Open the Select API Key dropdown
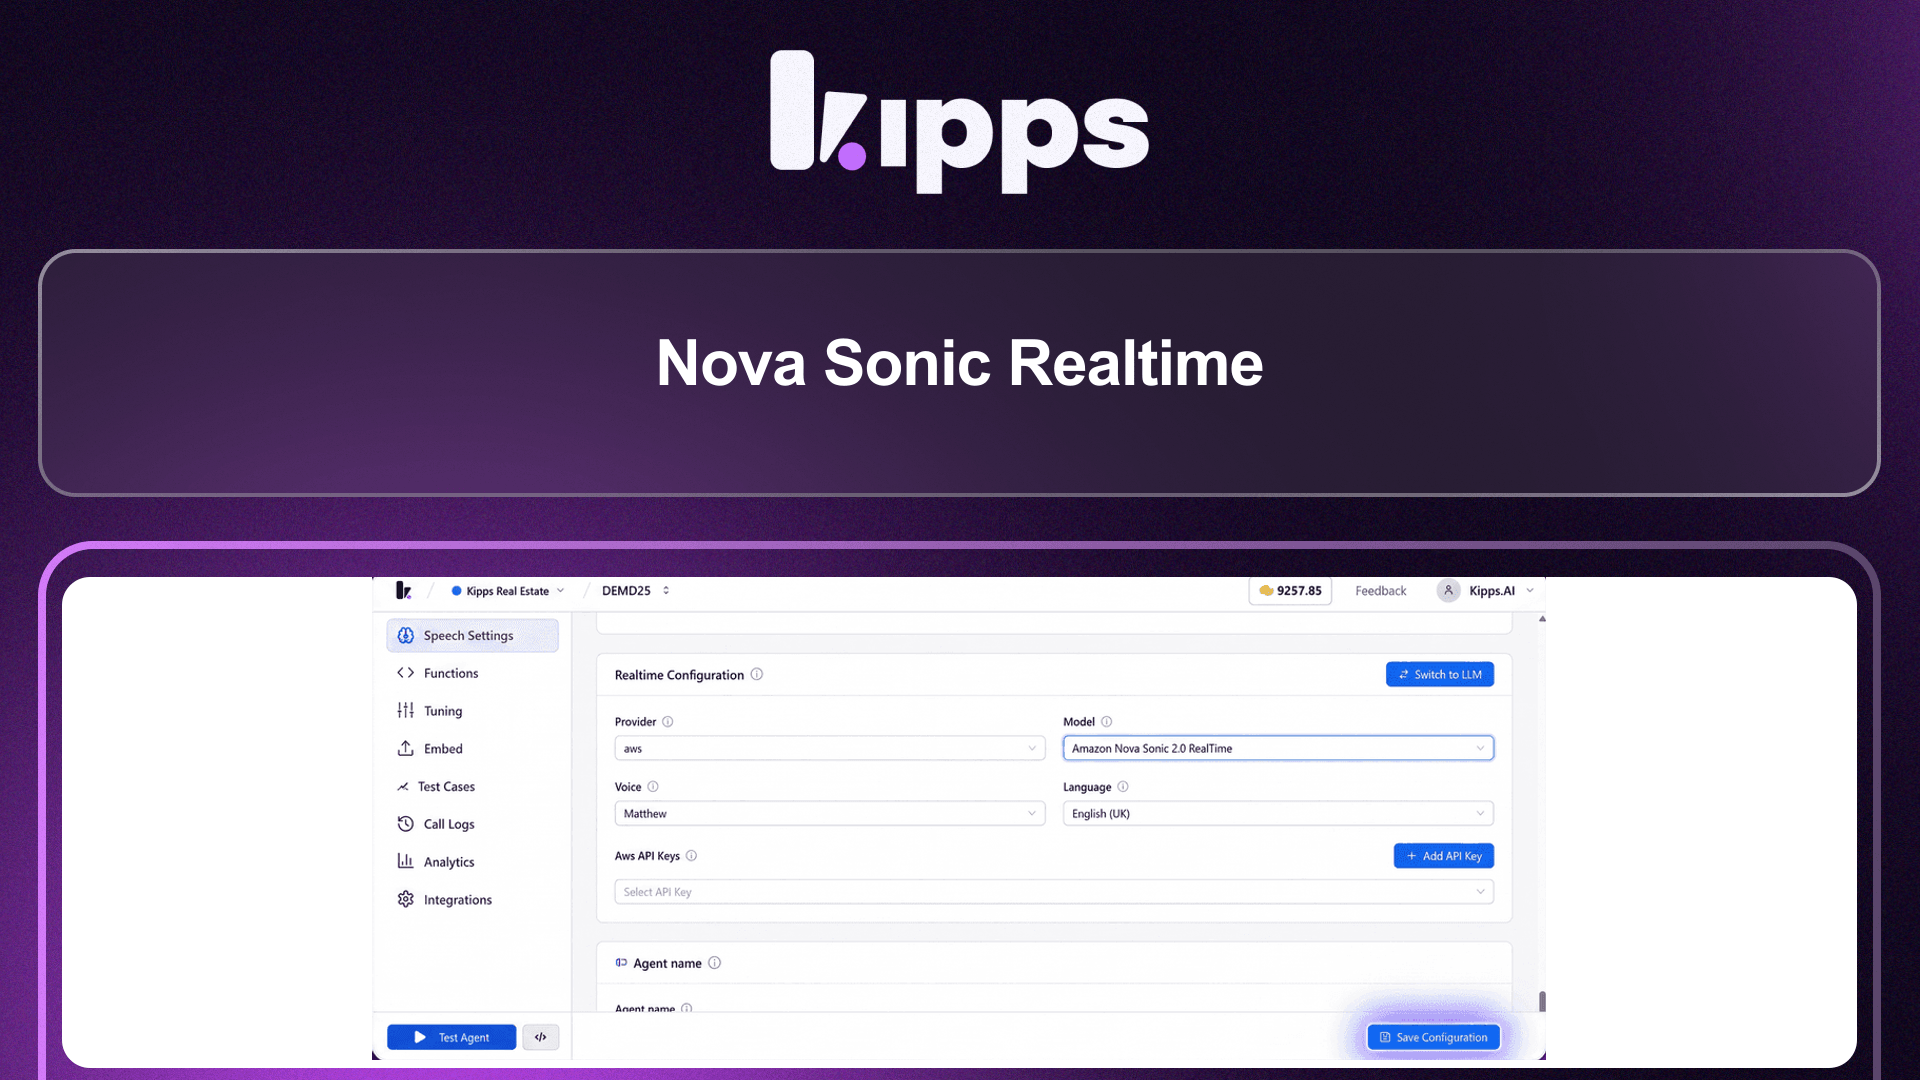Screen dimensions: 1920x1080 [x=1054, y=892]
